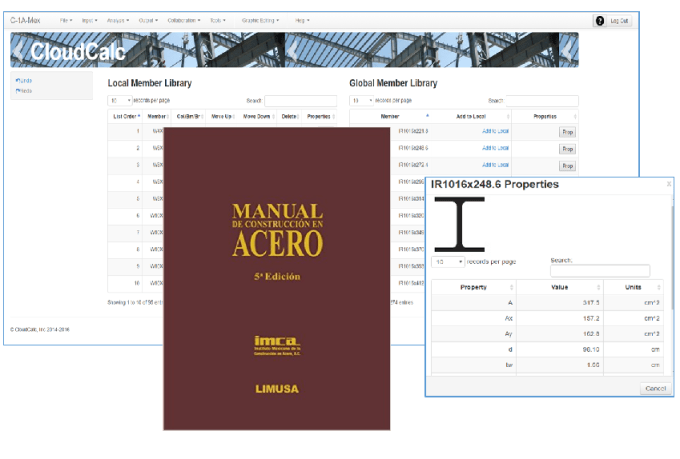Click the Redo link in sidebar
The height and width of the screenshot is (459, 680).
coord(26,90)
